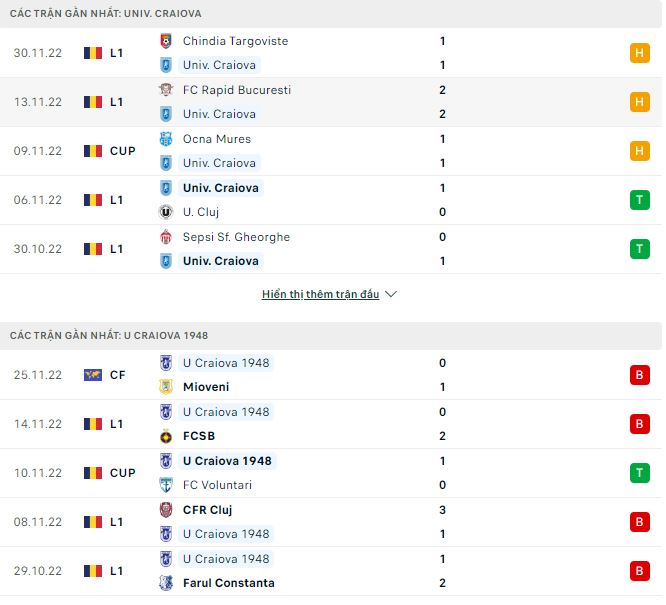The width and height of the screenshot is (666, 605).
Task: Click the Ocna Mures team crest
Action: [166, 139]
